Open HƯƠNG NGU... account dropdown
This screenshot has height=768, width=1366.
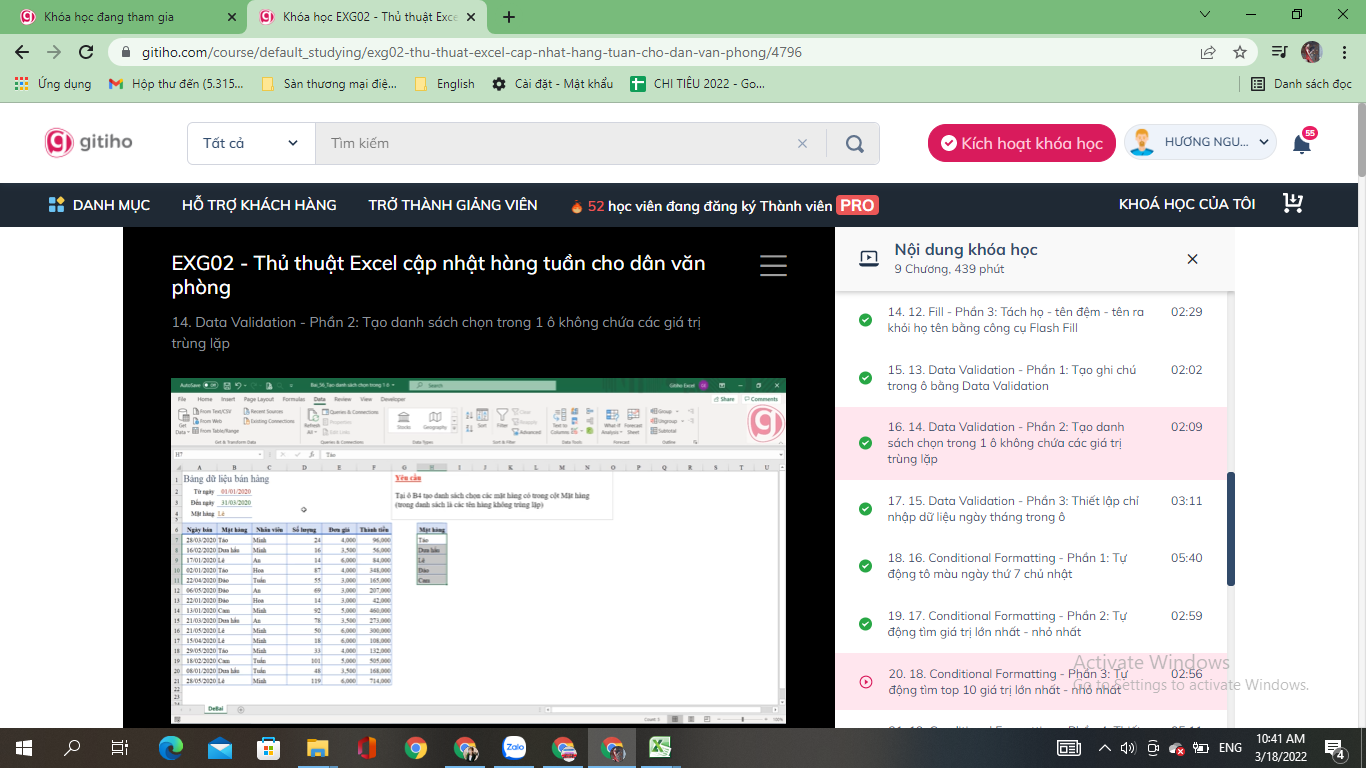coord(1200,143)
